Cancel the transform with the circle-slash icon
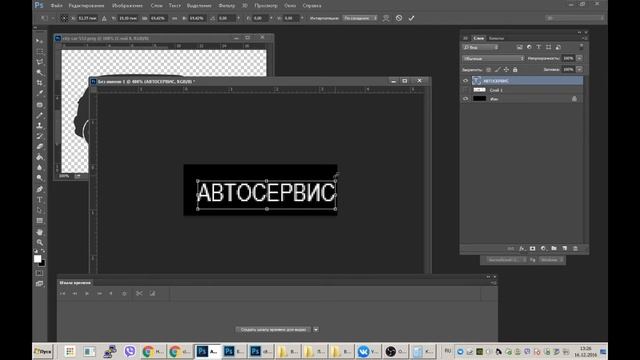 (399, 18)
